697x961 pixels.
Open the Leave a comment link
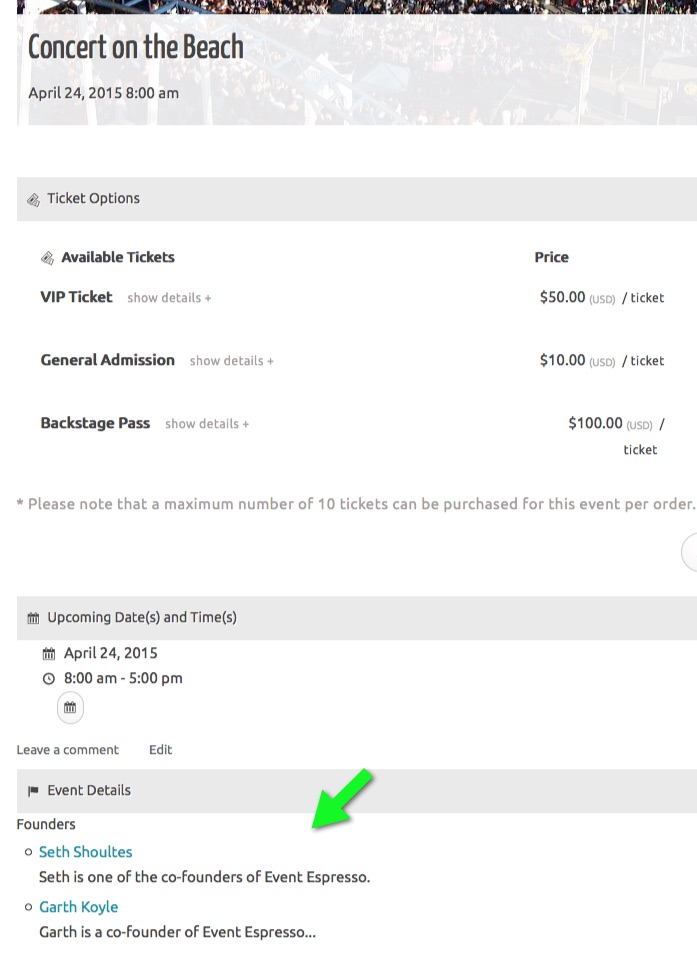[x=67, y=750]
